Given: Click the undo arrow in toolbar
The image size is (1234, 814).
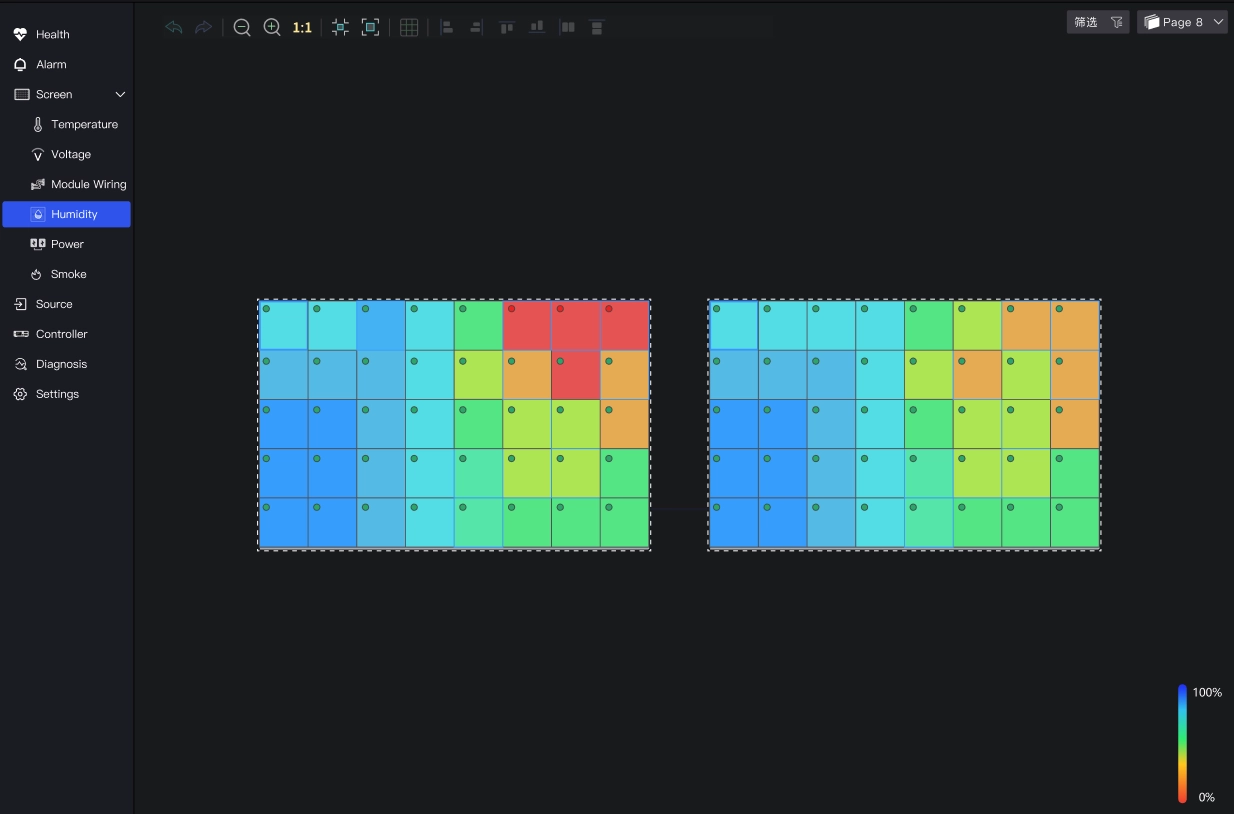Looking at the screenshot, I should point(174,28).
